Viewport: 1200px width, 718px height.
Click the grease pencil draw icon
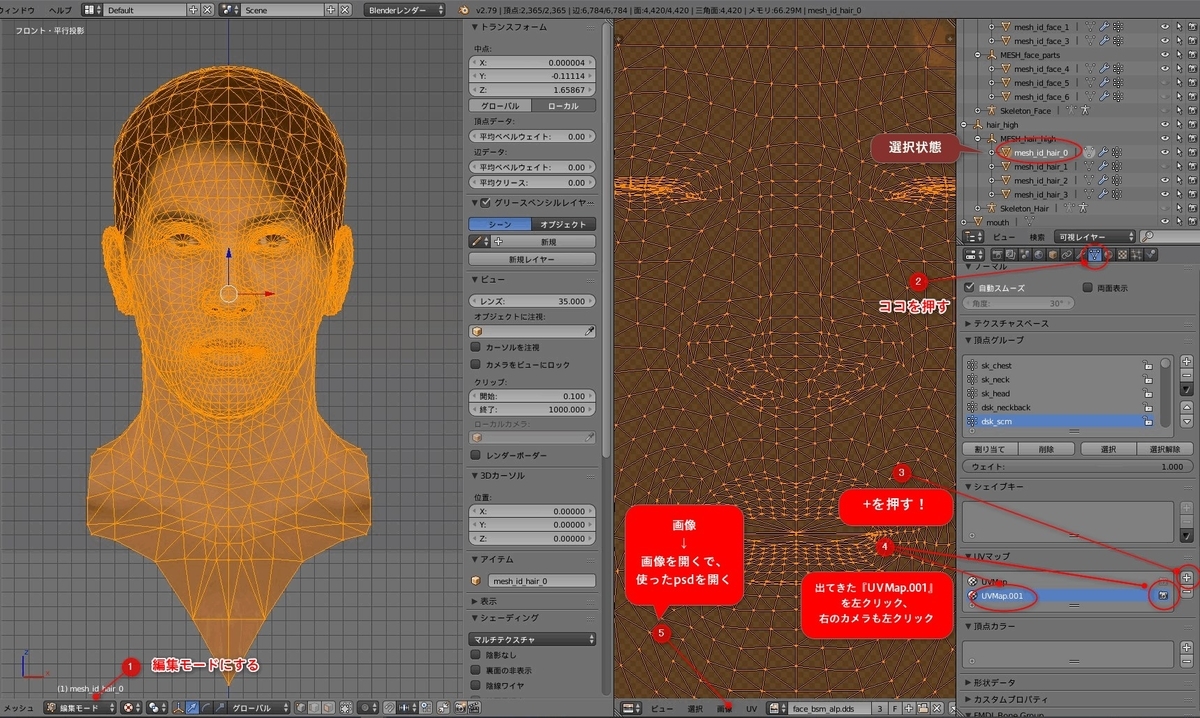(481, 241)
